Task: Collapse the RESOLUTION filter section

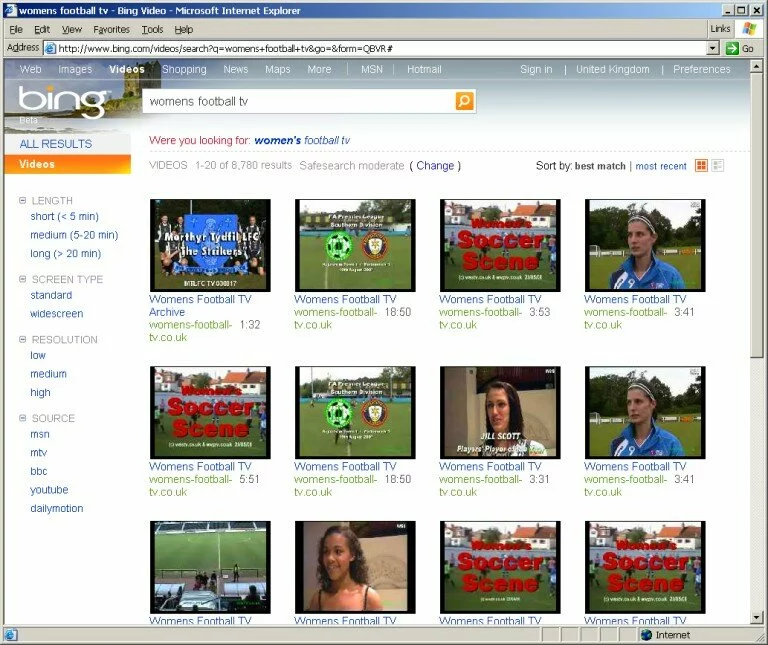Action: pyautogui.click(x=22, y=339)
